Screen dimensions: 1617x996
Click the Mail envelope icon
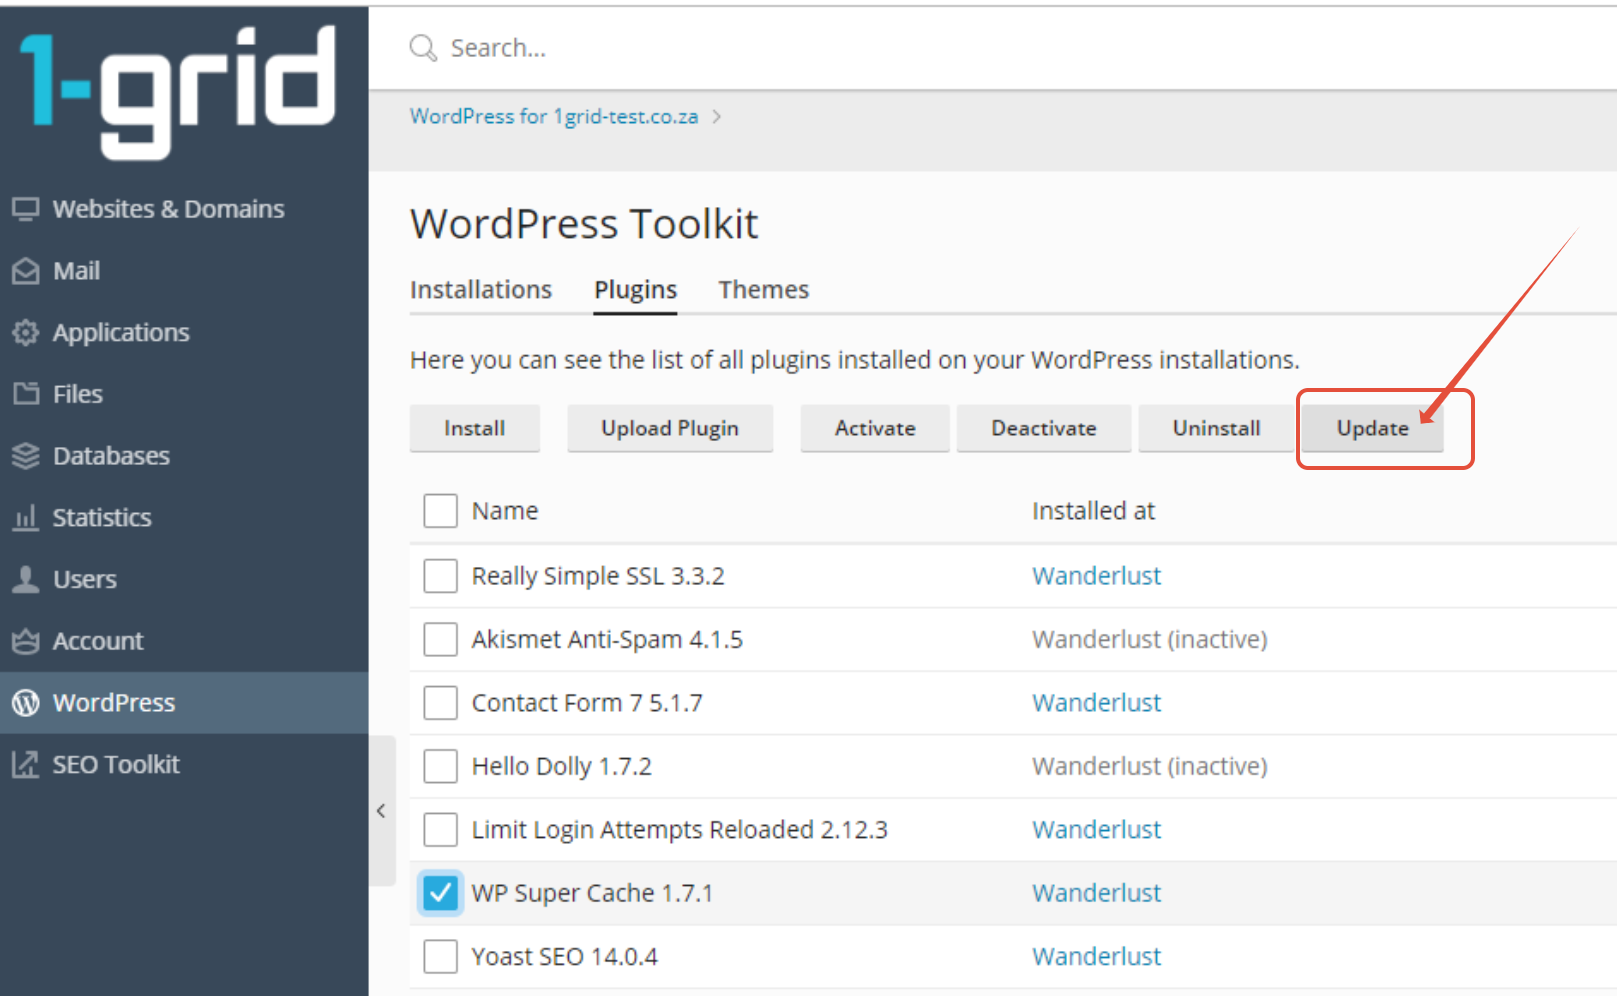click(26, 271)
